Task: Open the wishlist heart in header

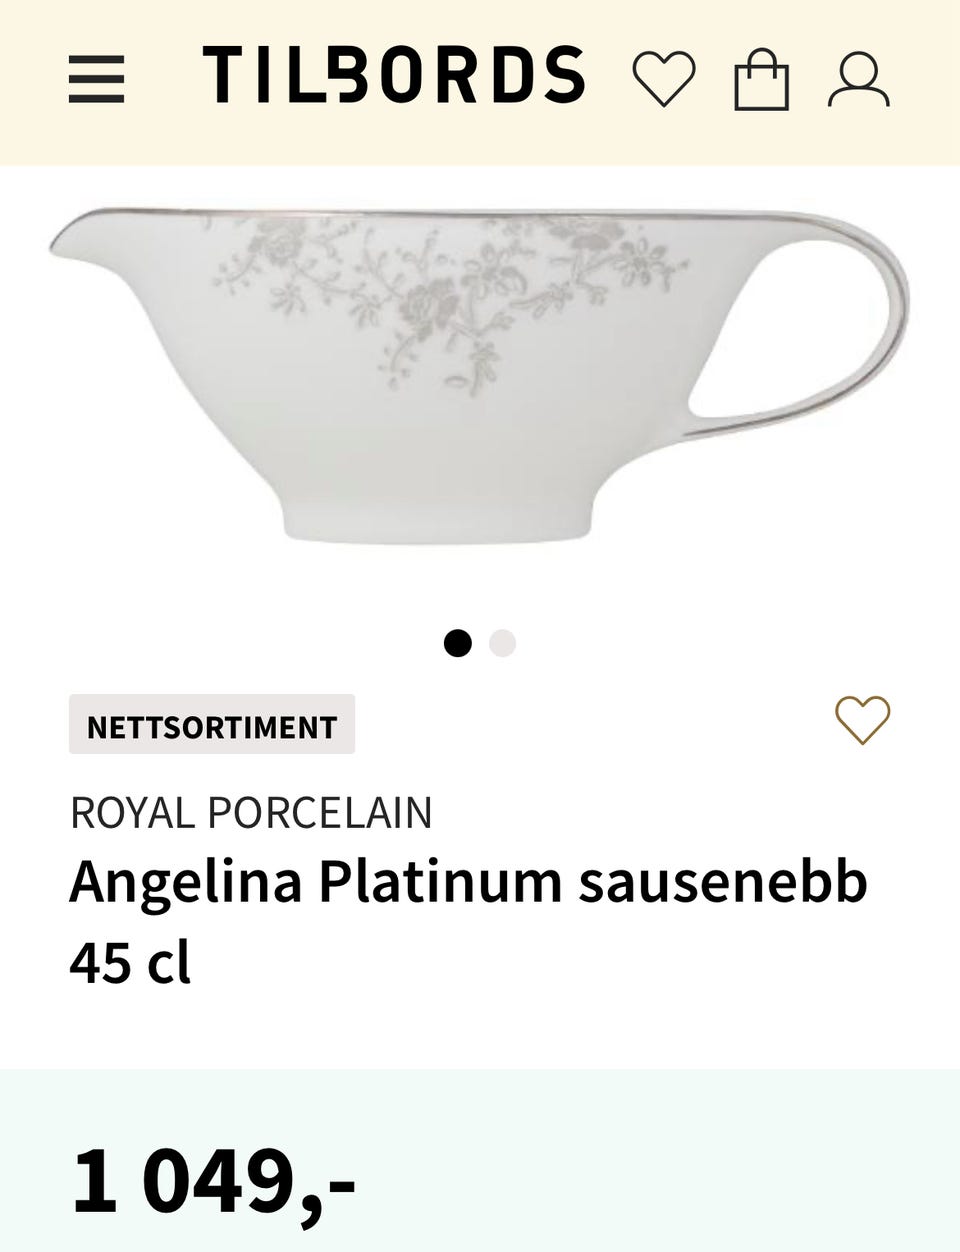Action: pyautogui.click(x=664, y=79)
